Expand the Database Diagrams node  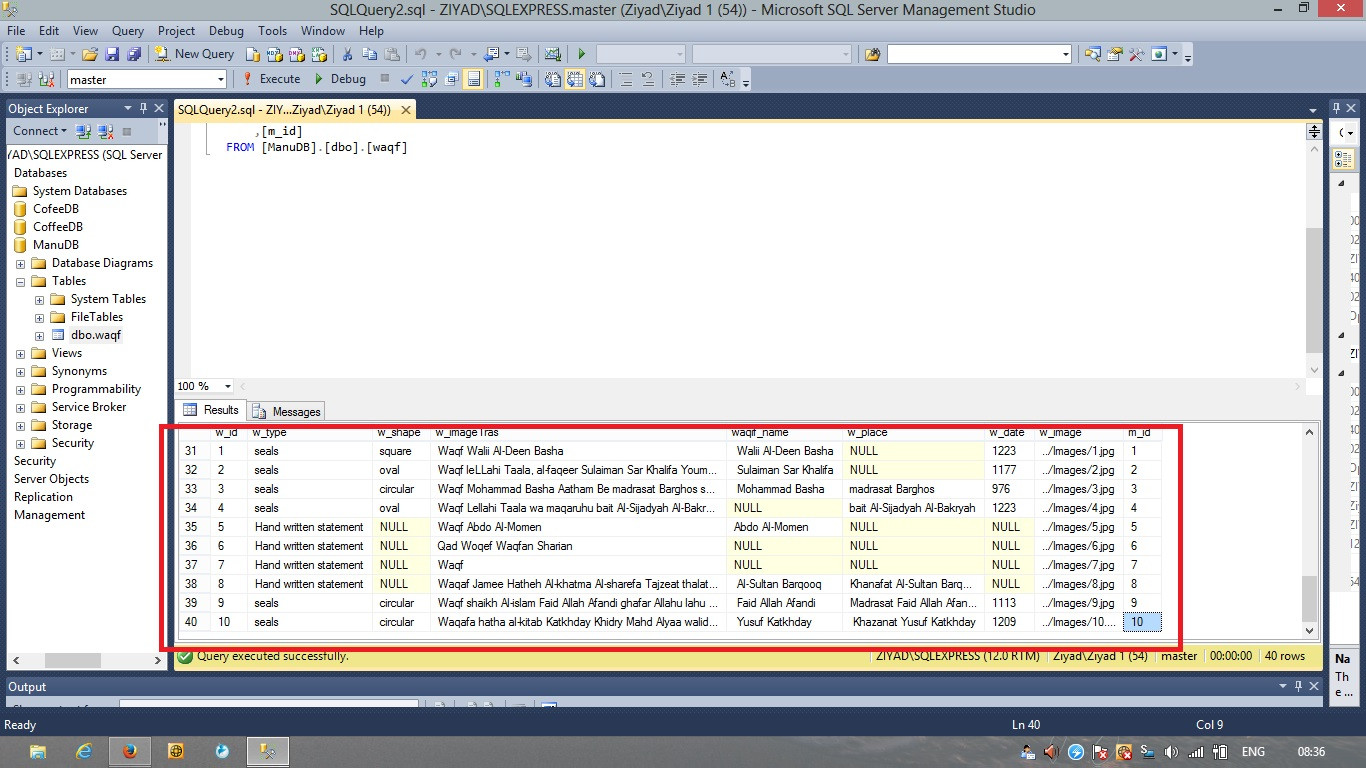20,264
